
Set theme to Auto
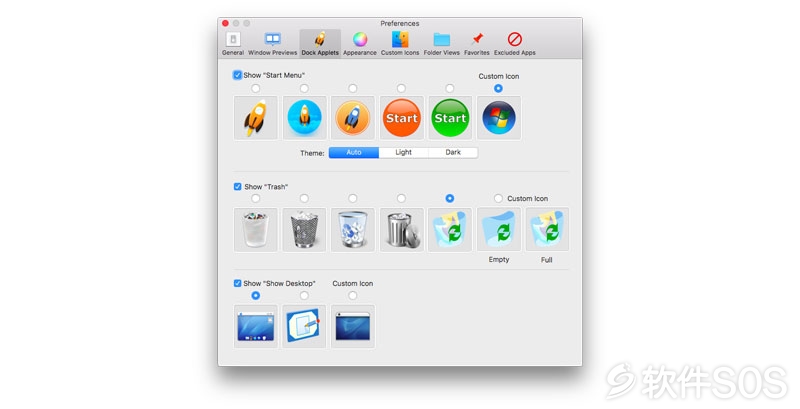coord(354,152)
